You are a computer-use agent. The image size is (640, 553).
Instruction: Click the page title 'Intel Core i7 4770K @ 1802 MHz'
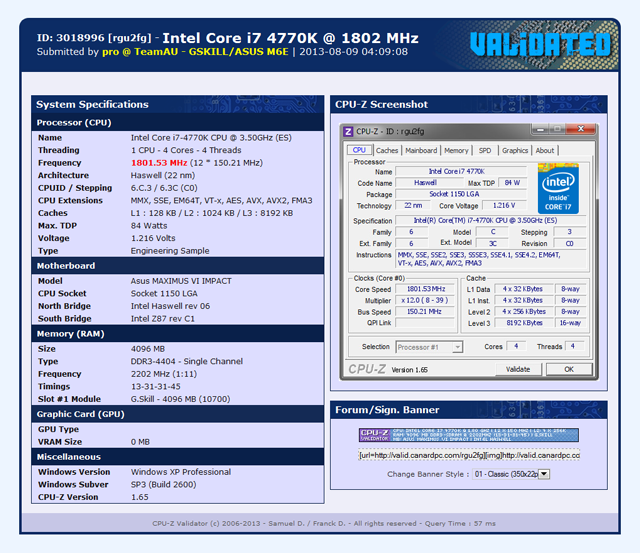coord(291,38)
